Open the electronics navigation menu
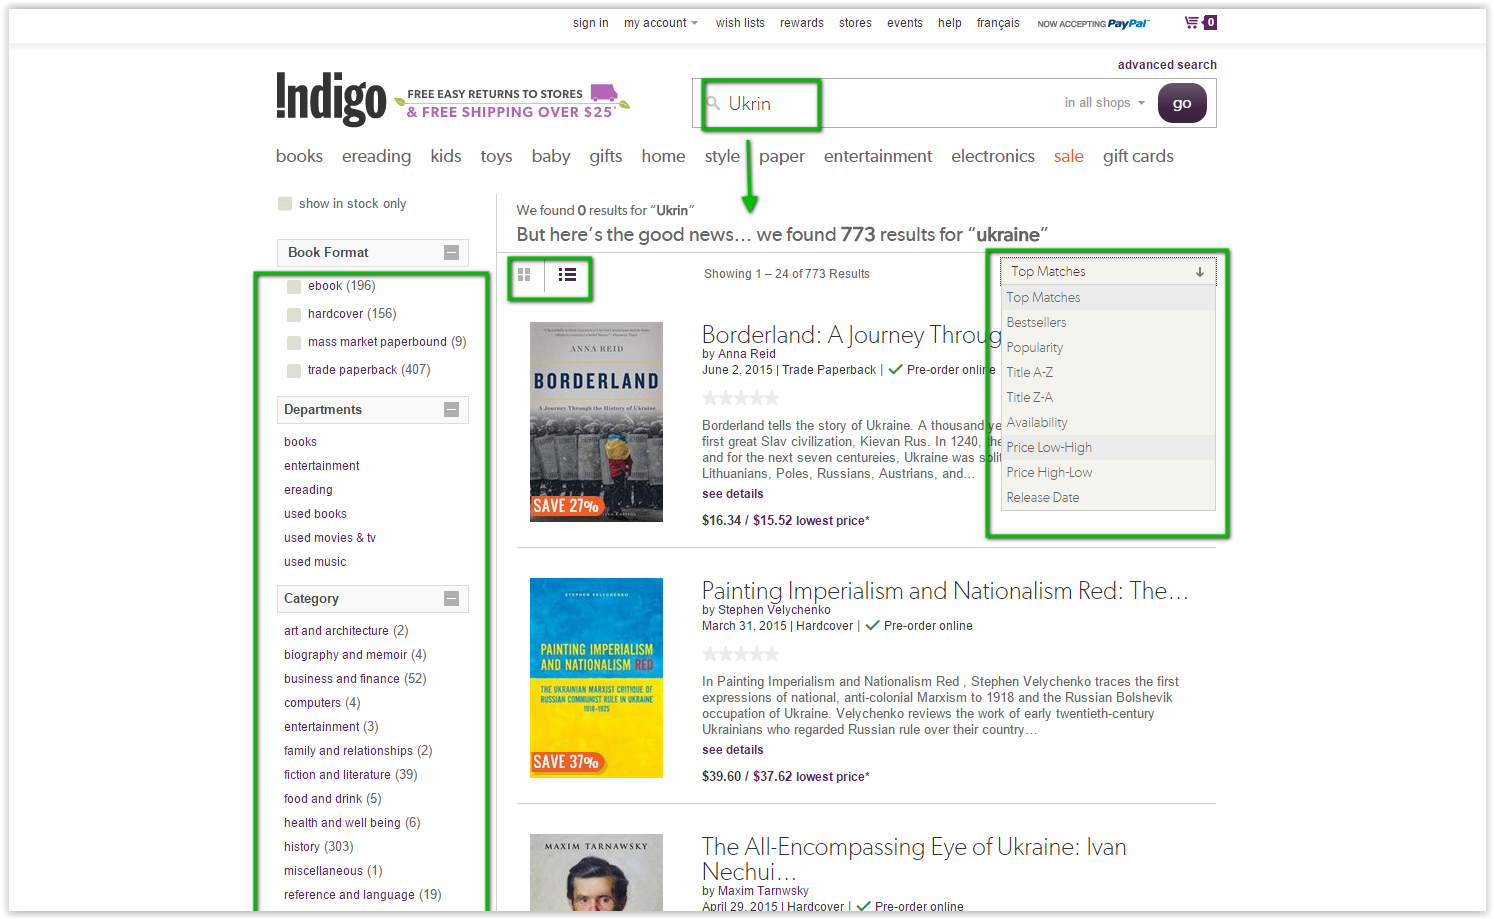This screenshot has width=1494, height=919. pyautogui.click(x=993, y=157)
